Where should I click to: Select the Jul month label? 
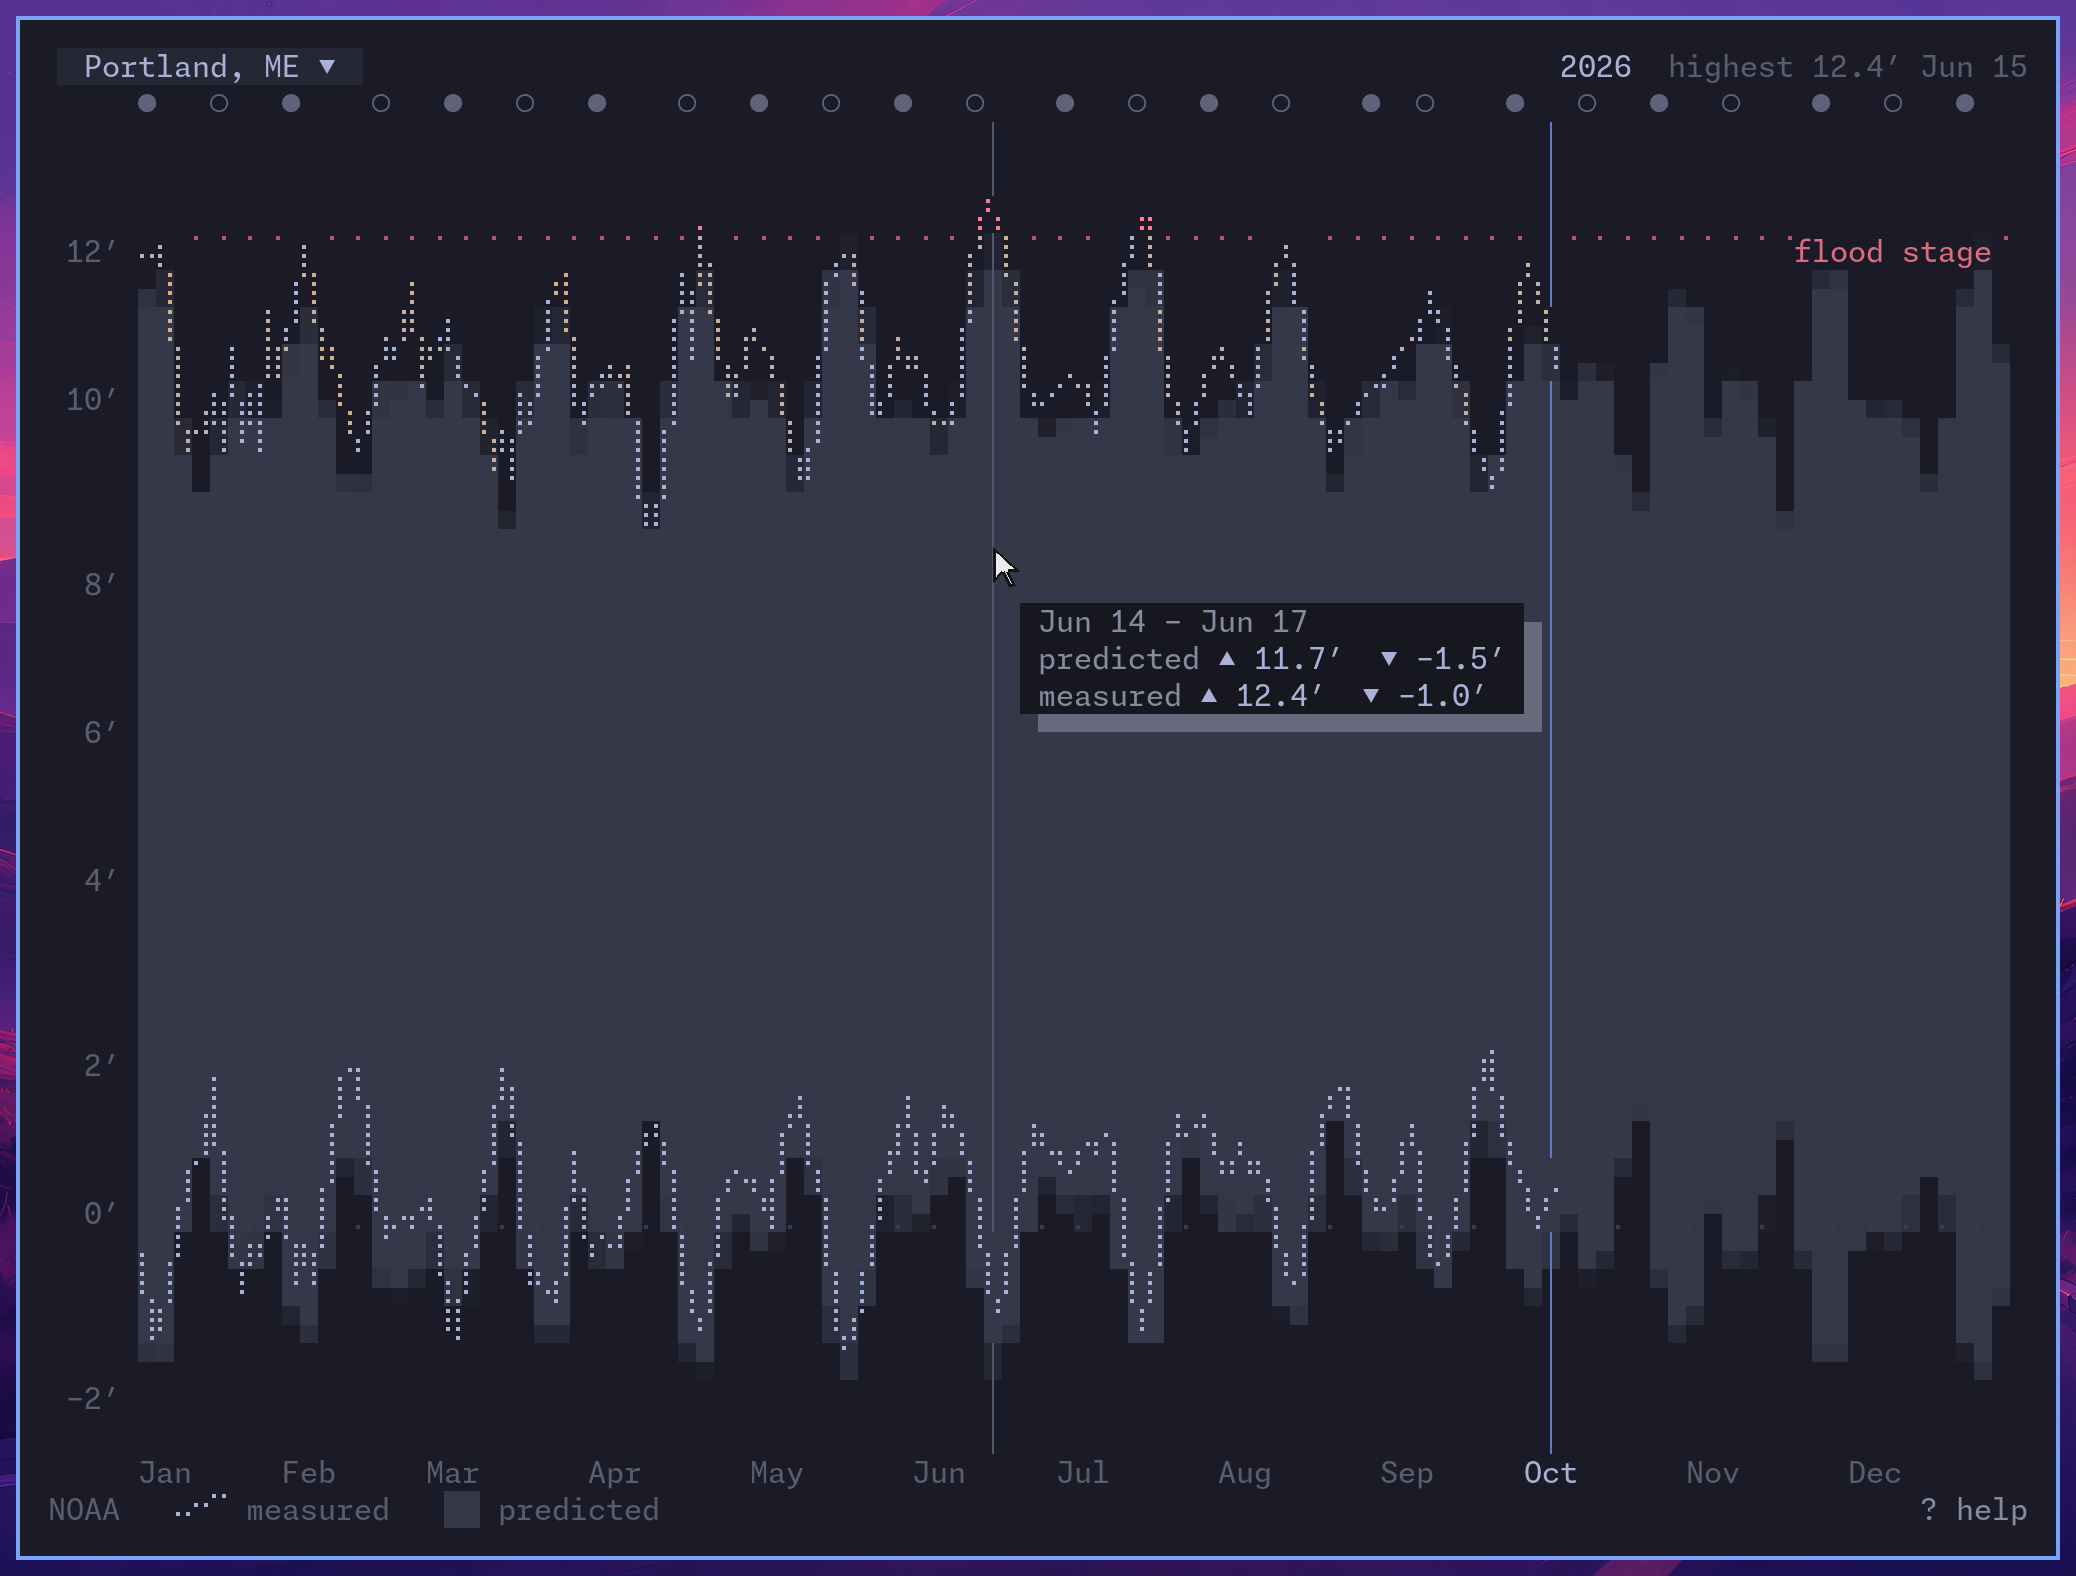(1082, 1473)
